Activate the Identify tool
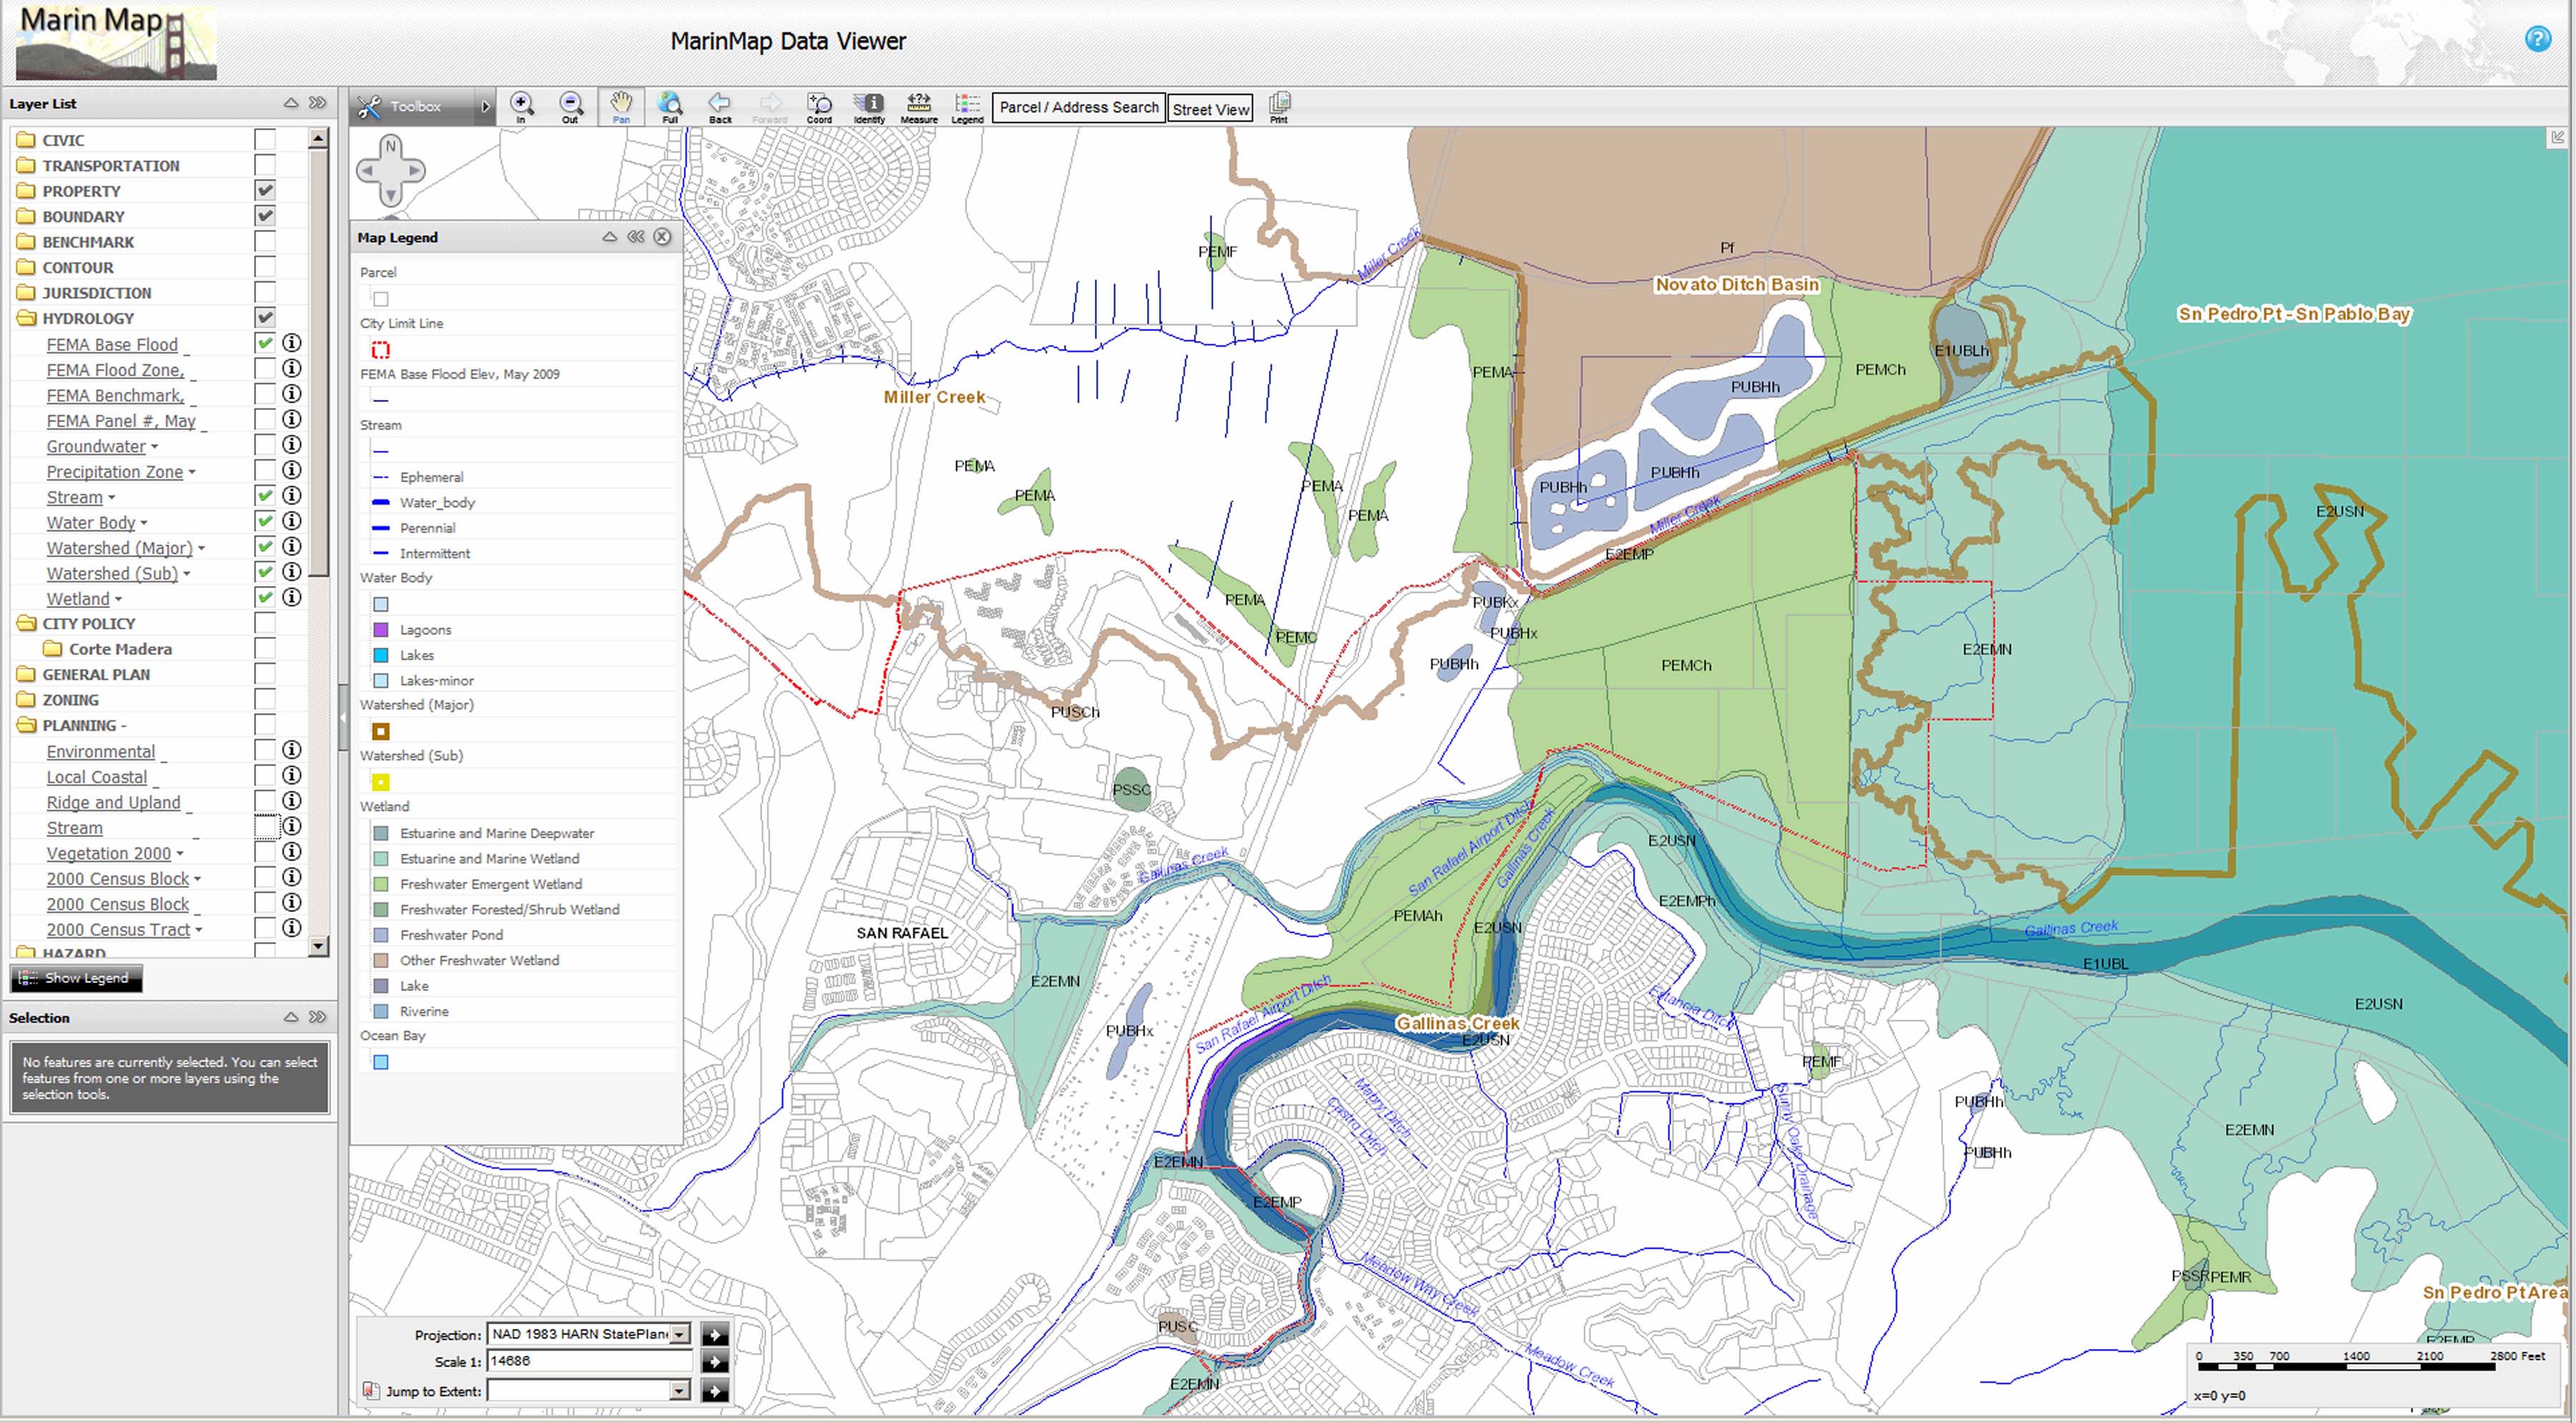The width and height of the screenshot is (2576, 1423). (868, 105)
